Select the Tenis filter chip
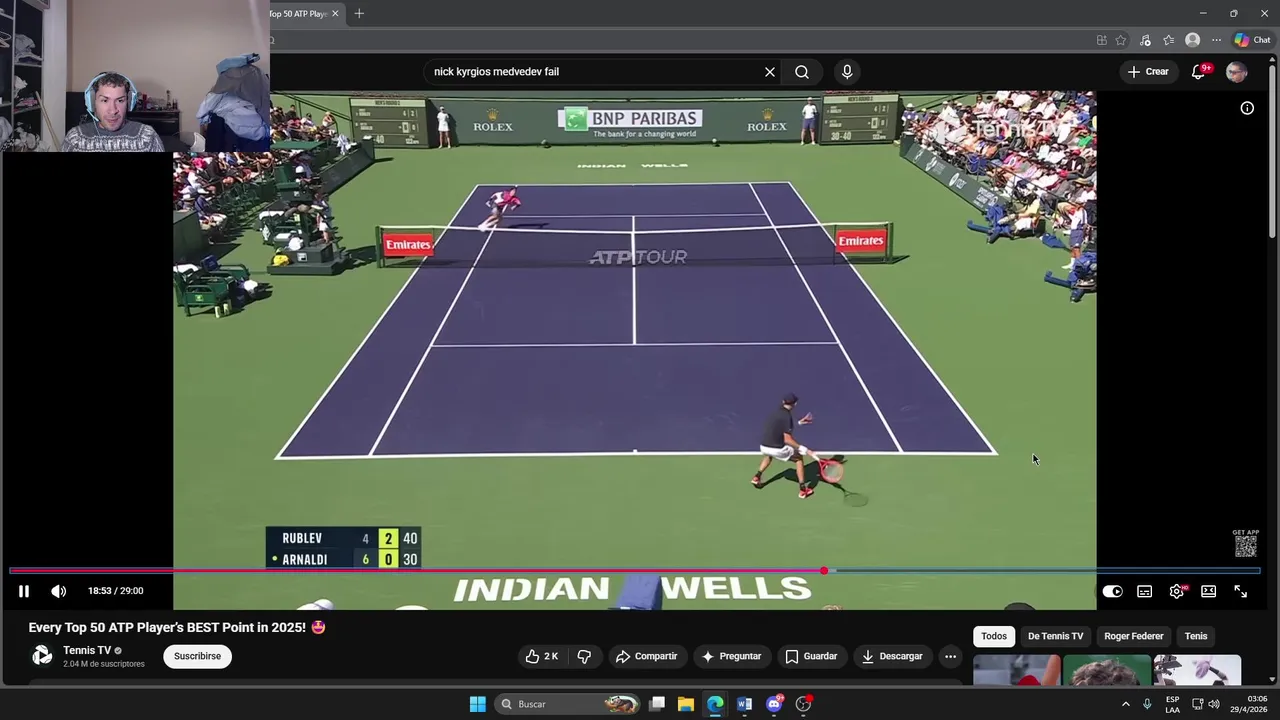This screenshot has width=1280, height=720. pyautogui.click(x=1196, y=636)
